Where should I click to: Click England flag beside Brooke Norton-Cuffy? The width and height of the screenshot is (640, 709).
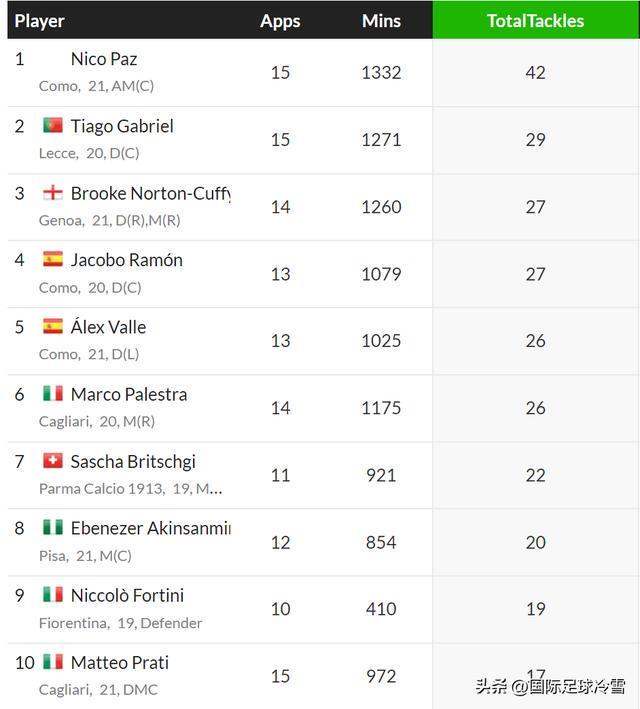pyautogui.click(x=53, y=193)
